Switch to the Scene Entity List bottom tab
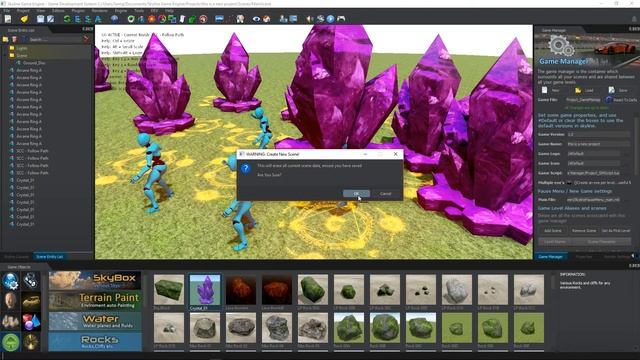The width and height of the screenshot is (640, 360). pyautogui.click(x=50, y=257)
